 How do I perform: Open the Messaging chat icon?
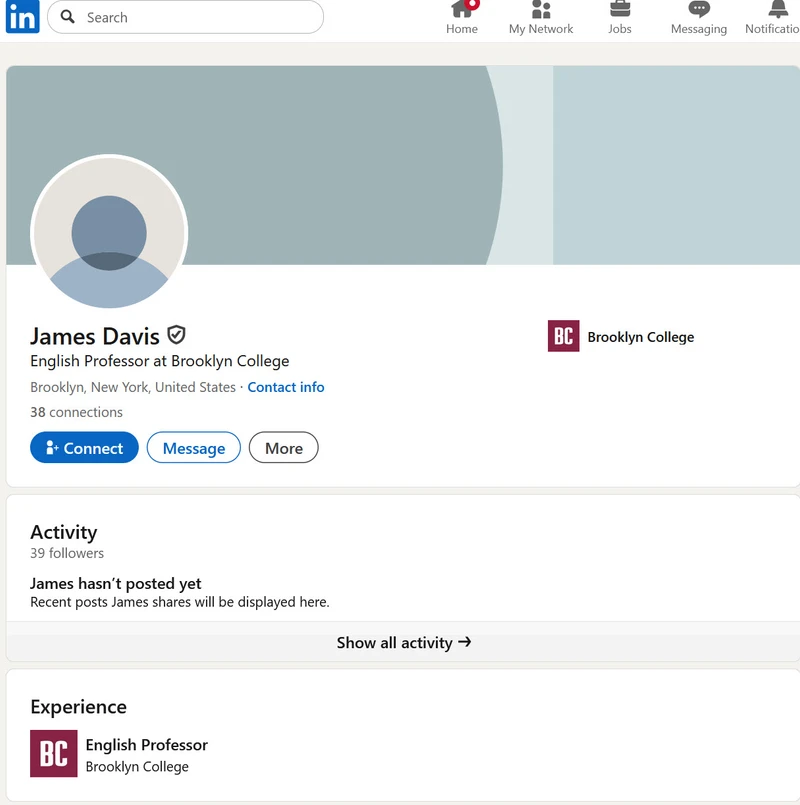(699, 9)
